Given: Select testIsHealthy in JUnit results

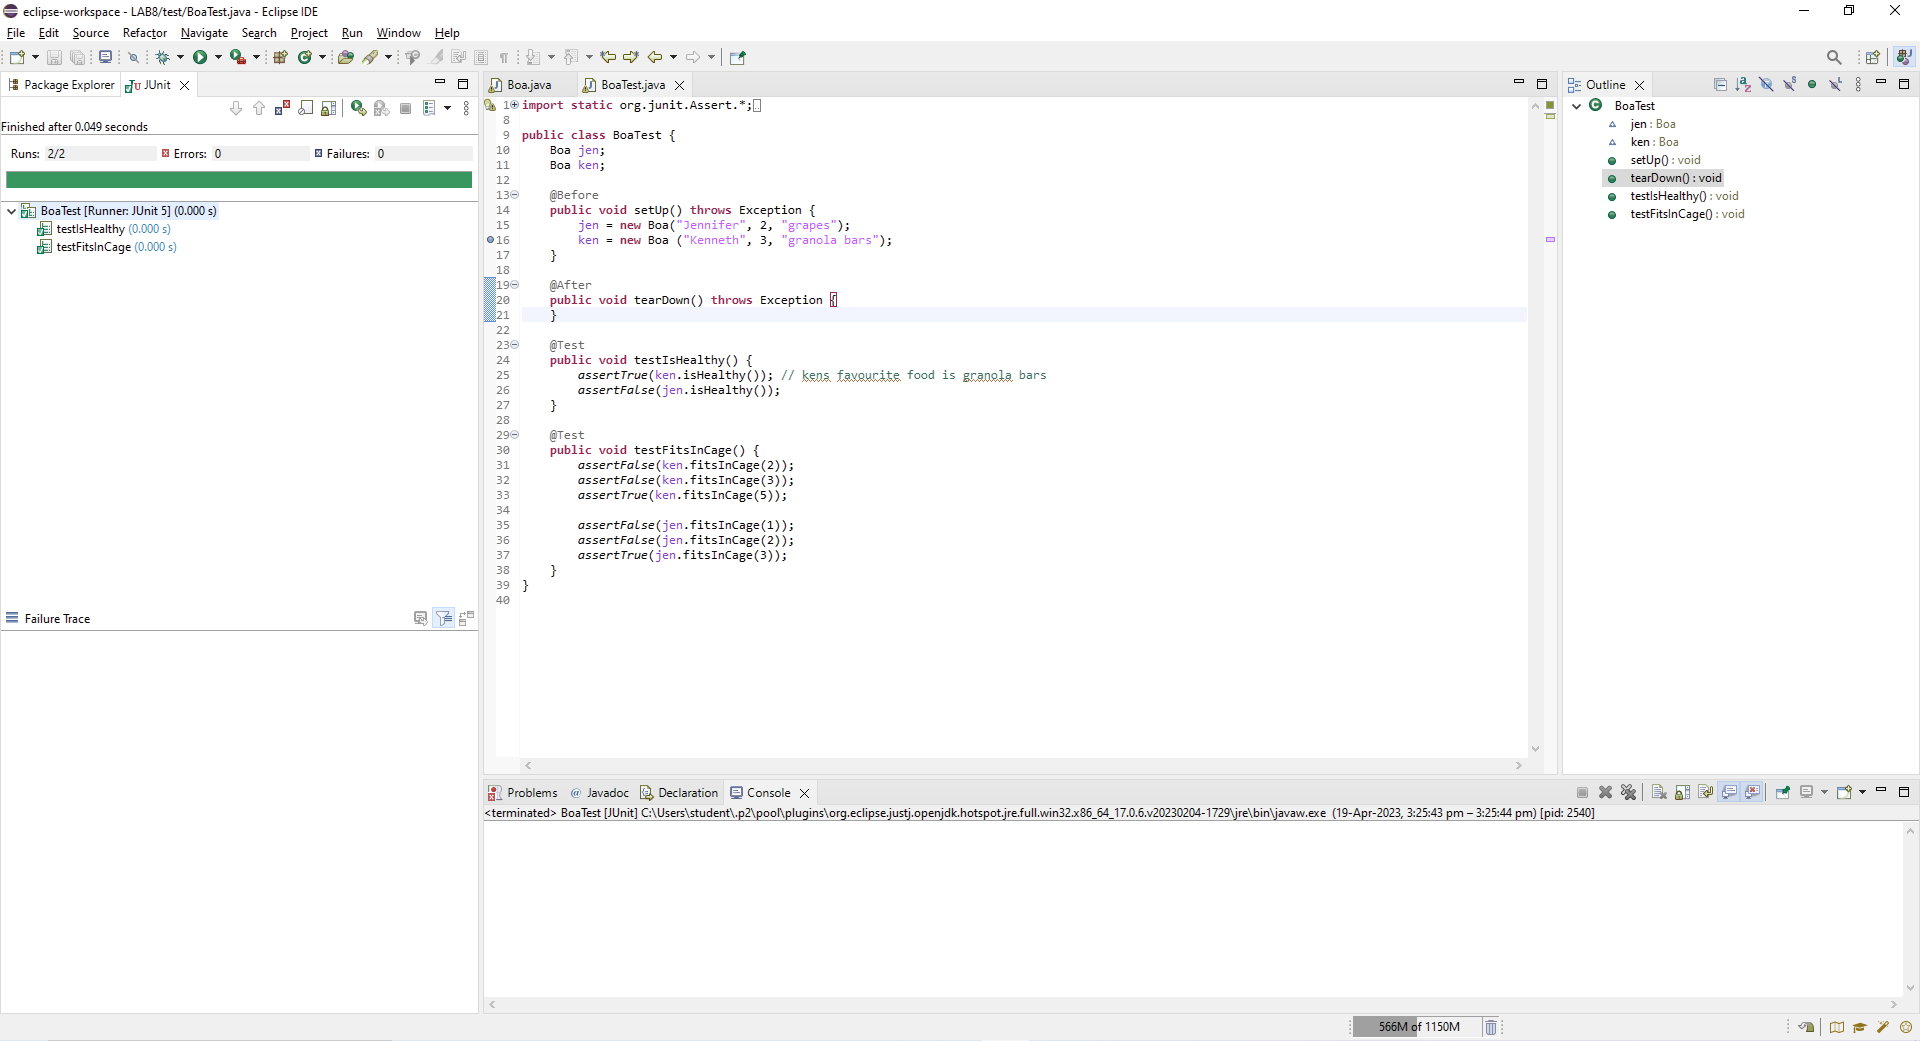Looking at the screenshot, I should (104, 229).
